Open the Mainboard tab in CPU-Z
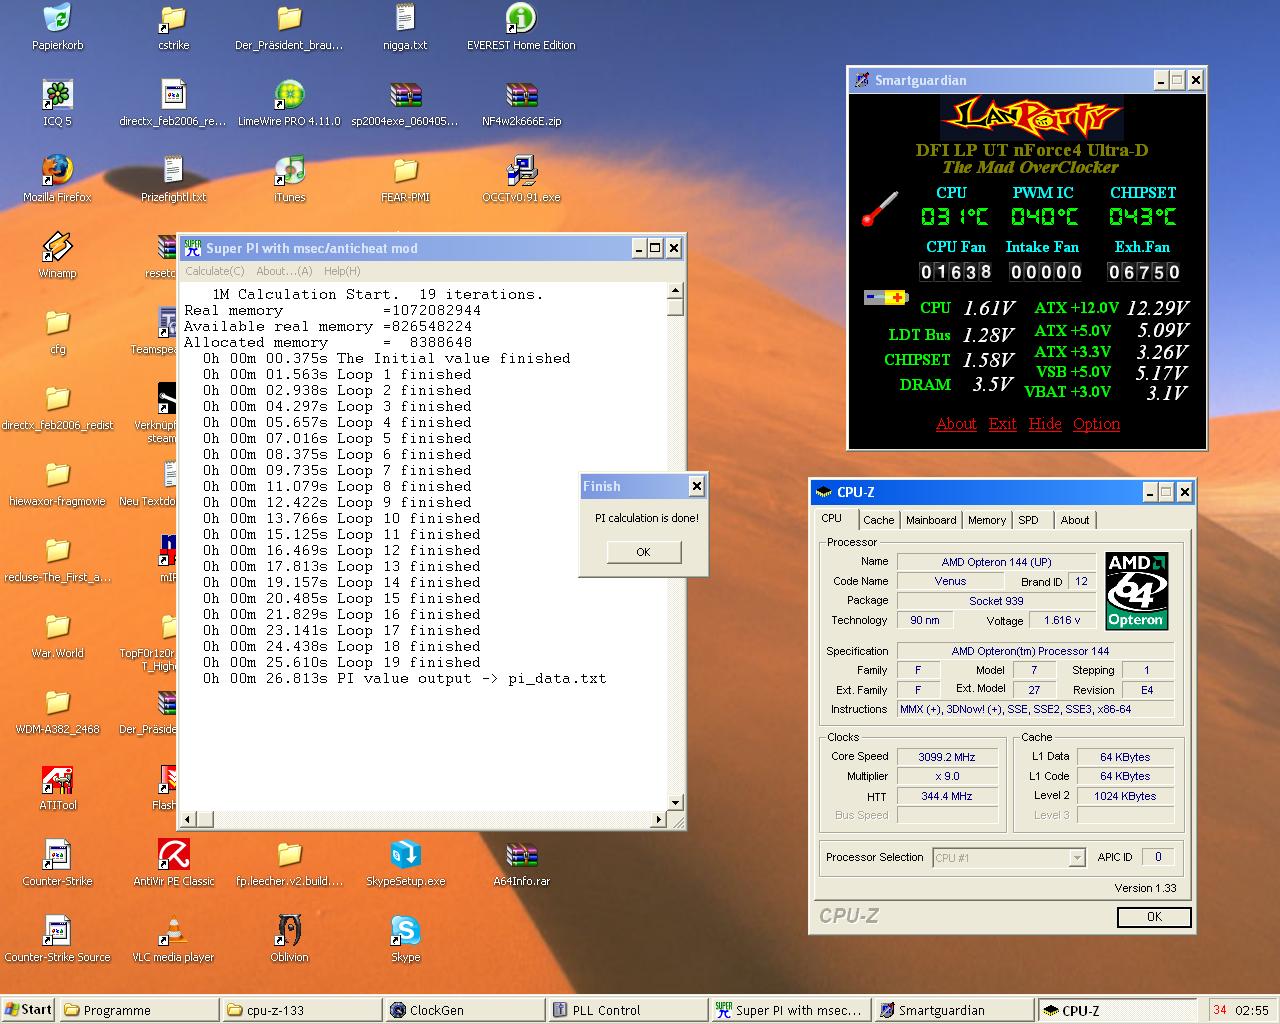The height and width of the screenshot is (1024, 1280). click(x=930, y=520)
